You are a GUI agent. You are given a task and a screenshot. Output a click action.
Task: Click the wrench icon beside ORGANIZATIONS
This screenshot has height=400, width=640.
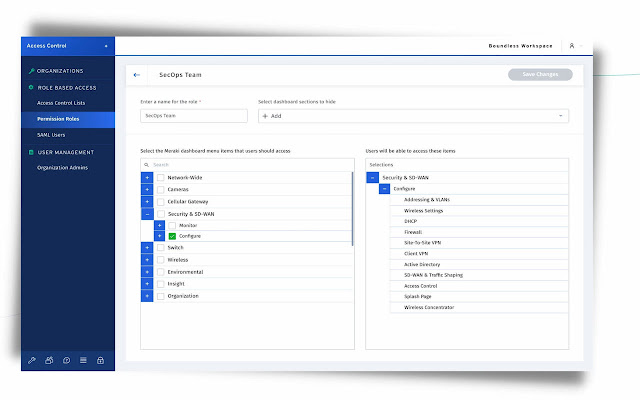(31, 71)
